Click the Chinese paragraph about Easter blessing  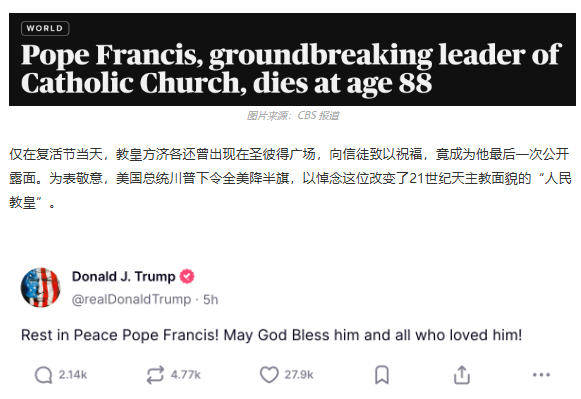click(290, 178)
